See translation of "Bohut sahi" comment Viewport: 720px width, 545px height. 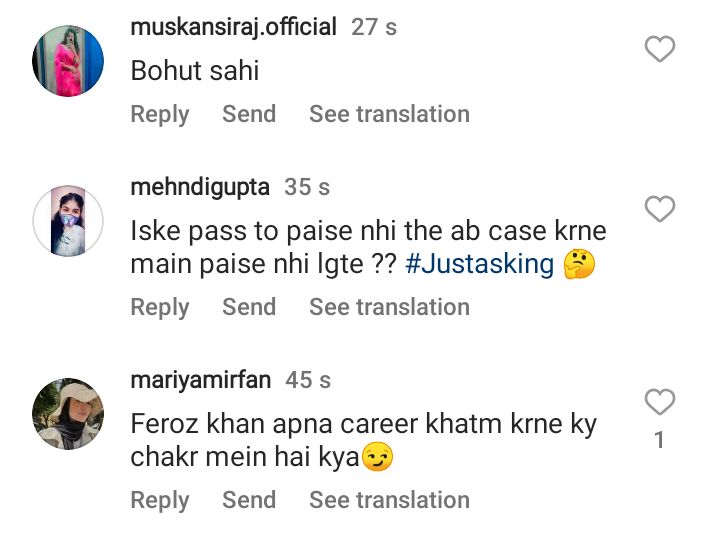389,114
